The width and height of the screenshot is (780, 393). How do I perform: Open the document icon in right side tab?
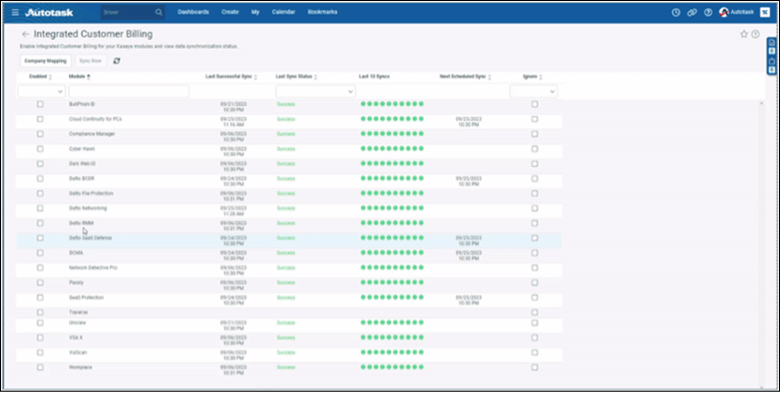pyautogui.click(x=772, y=43)
